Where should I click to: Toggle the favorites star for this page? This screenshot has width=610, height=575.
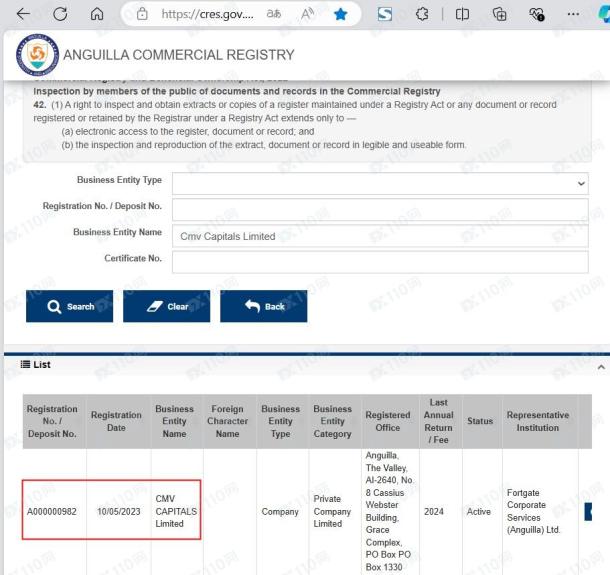[x=340, y=14]
